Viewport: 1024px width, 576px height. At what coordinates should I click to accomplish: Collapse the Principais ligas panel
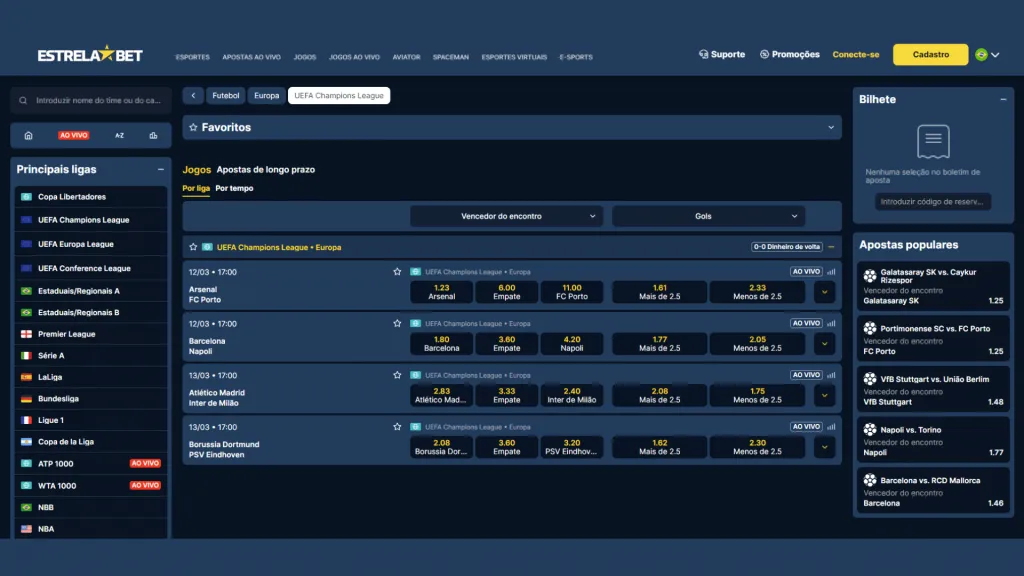coord(160,170)
